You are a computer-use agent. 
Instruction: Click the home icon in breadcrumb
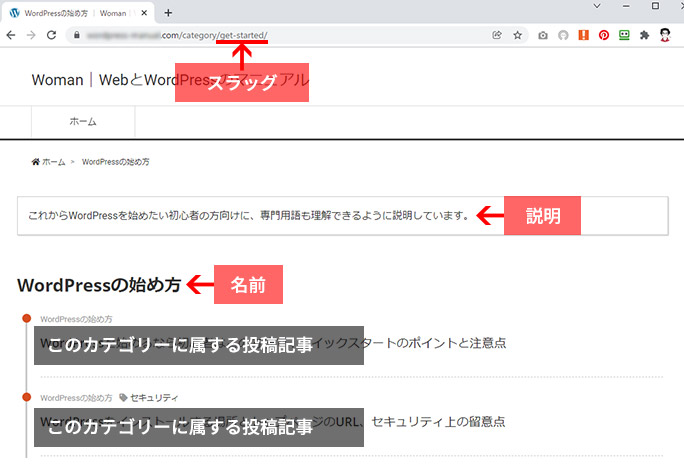[36, 162]
